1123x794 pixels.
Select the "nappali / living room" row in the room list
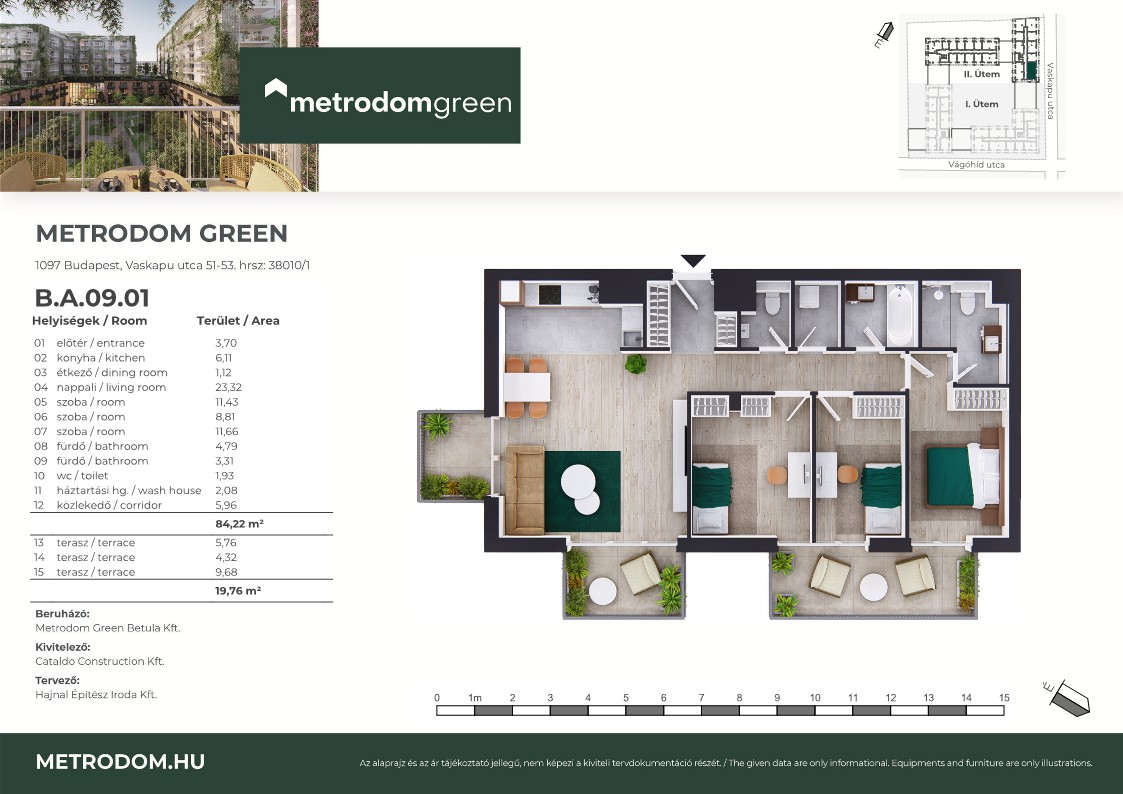[100, 387]
